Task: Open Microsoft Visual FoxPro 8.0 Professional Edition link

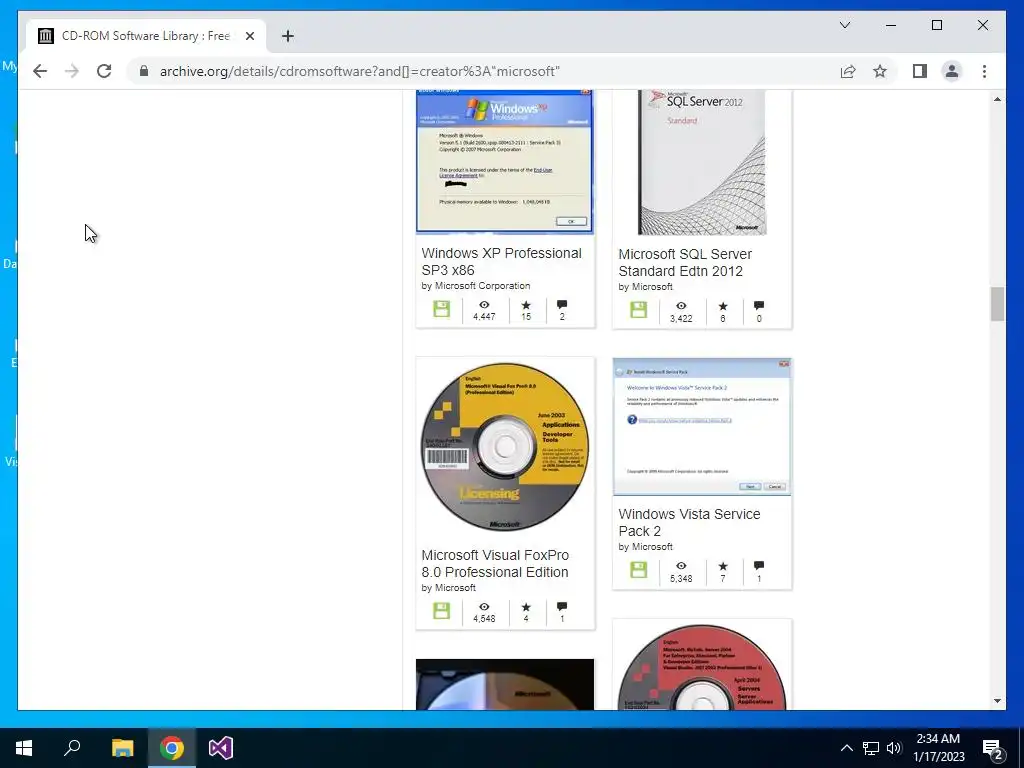Action: (x=495, y=564)
